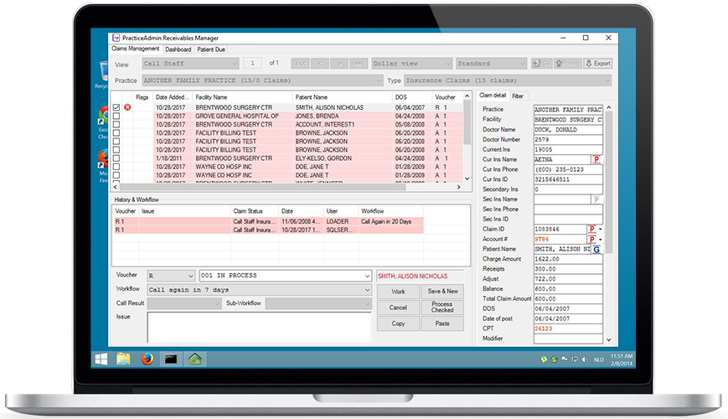
Task: Check the third BROWNE, JACKSON row checkbox
Action: 116,150
